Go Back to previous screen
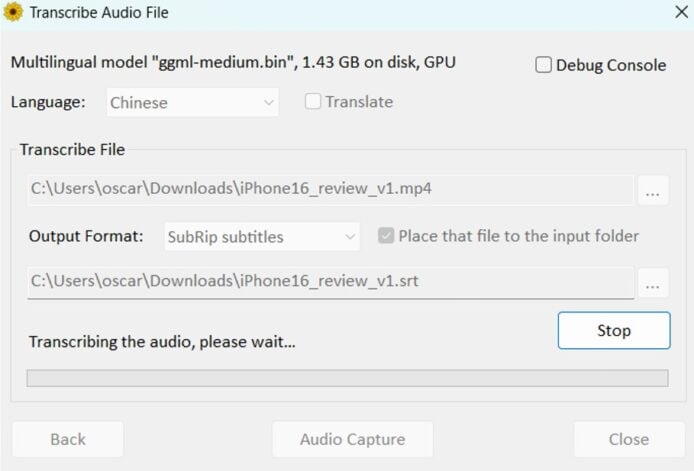This screenshot has height=471, width=694. coord(68,439)
